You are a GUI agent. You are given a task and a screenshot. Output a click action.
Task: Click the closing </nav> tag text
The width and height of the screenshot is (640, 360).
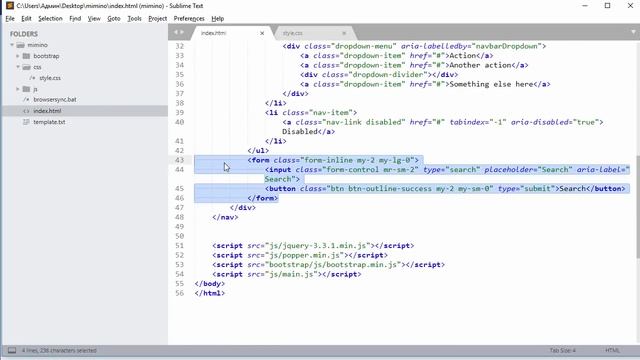coord(225,217)
